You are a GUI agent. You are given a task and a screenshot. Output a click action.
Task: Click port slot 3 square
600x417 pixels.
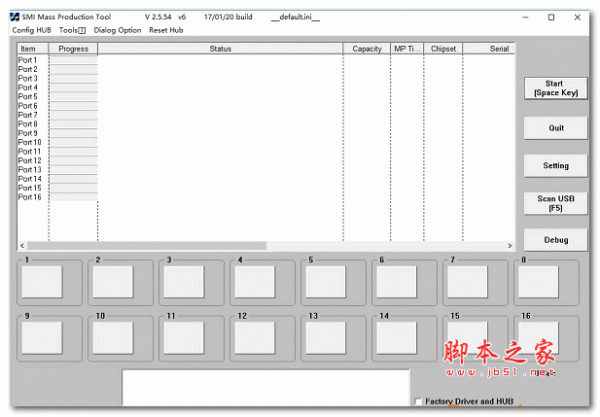pyautogui.click(x=184, y=282)
